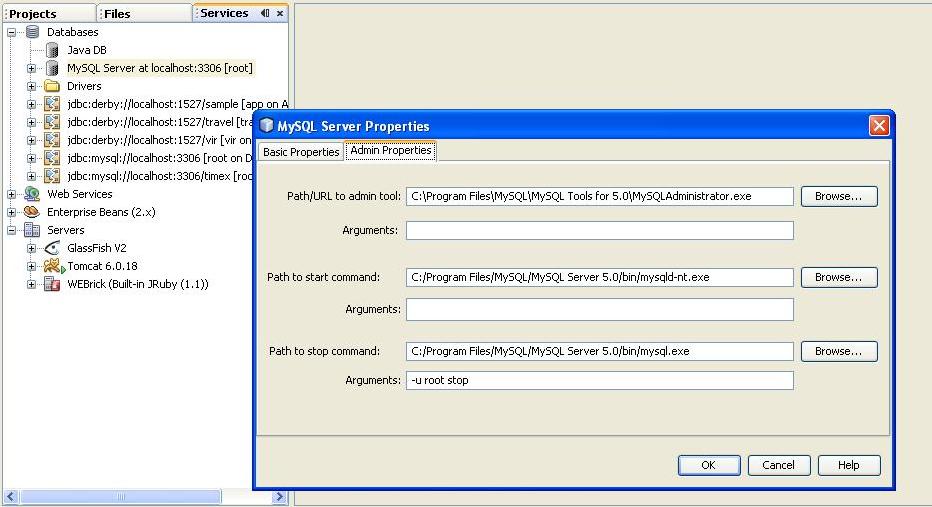Browse for the stop command path
This screenshot has width=932, height=507.
[x=839, y=351]
